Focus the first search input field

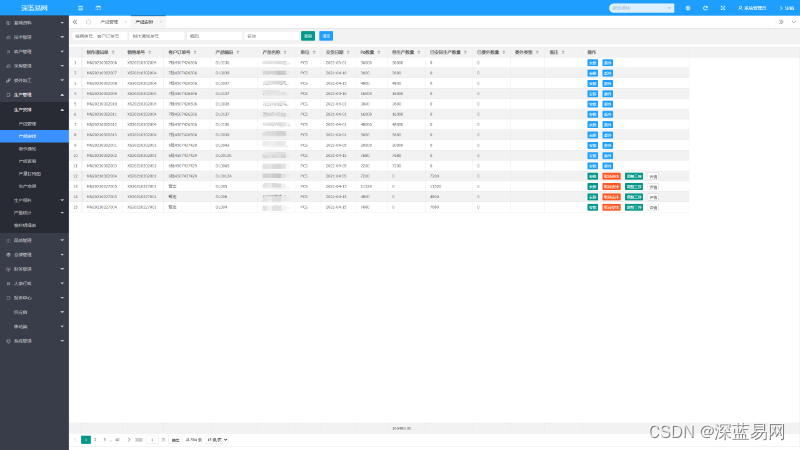point(99,36)
